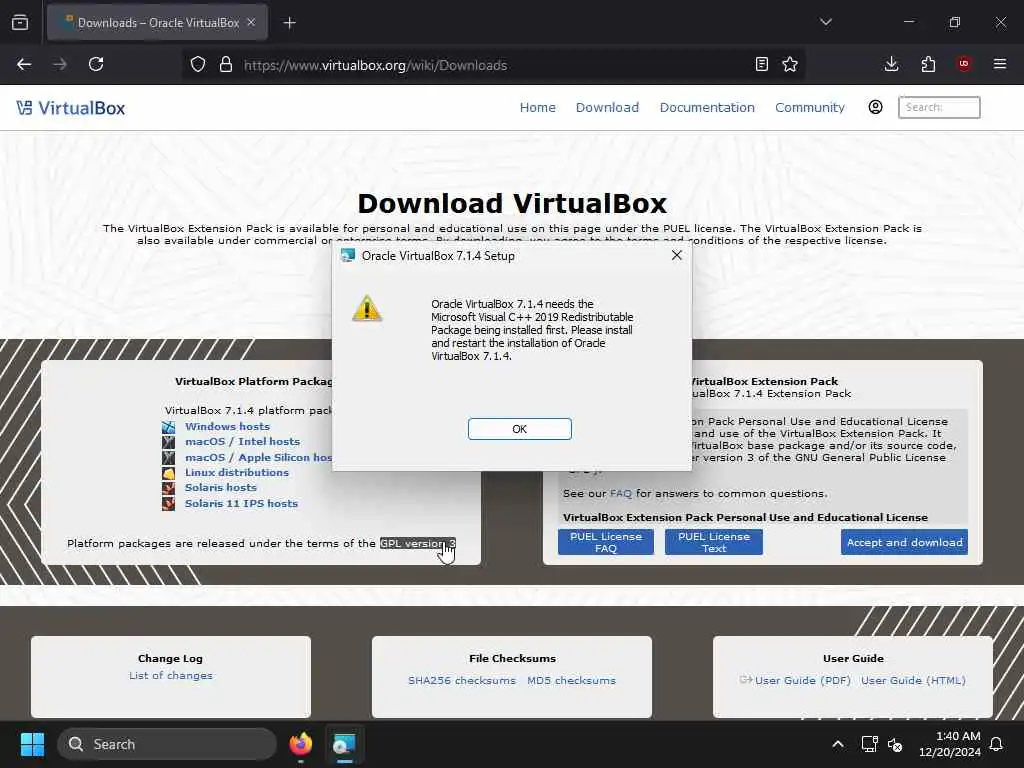
Task: Open the extensions puzzle icon
Action: click(928, 65)
